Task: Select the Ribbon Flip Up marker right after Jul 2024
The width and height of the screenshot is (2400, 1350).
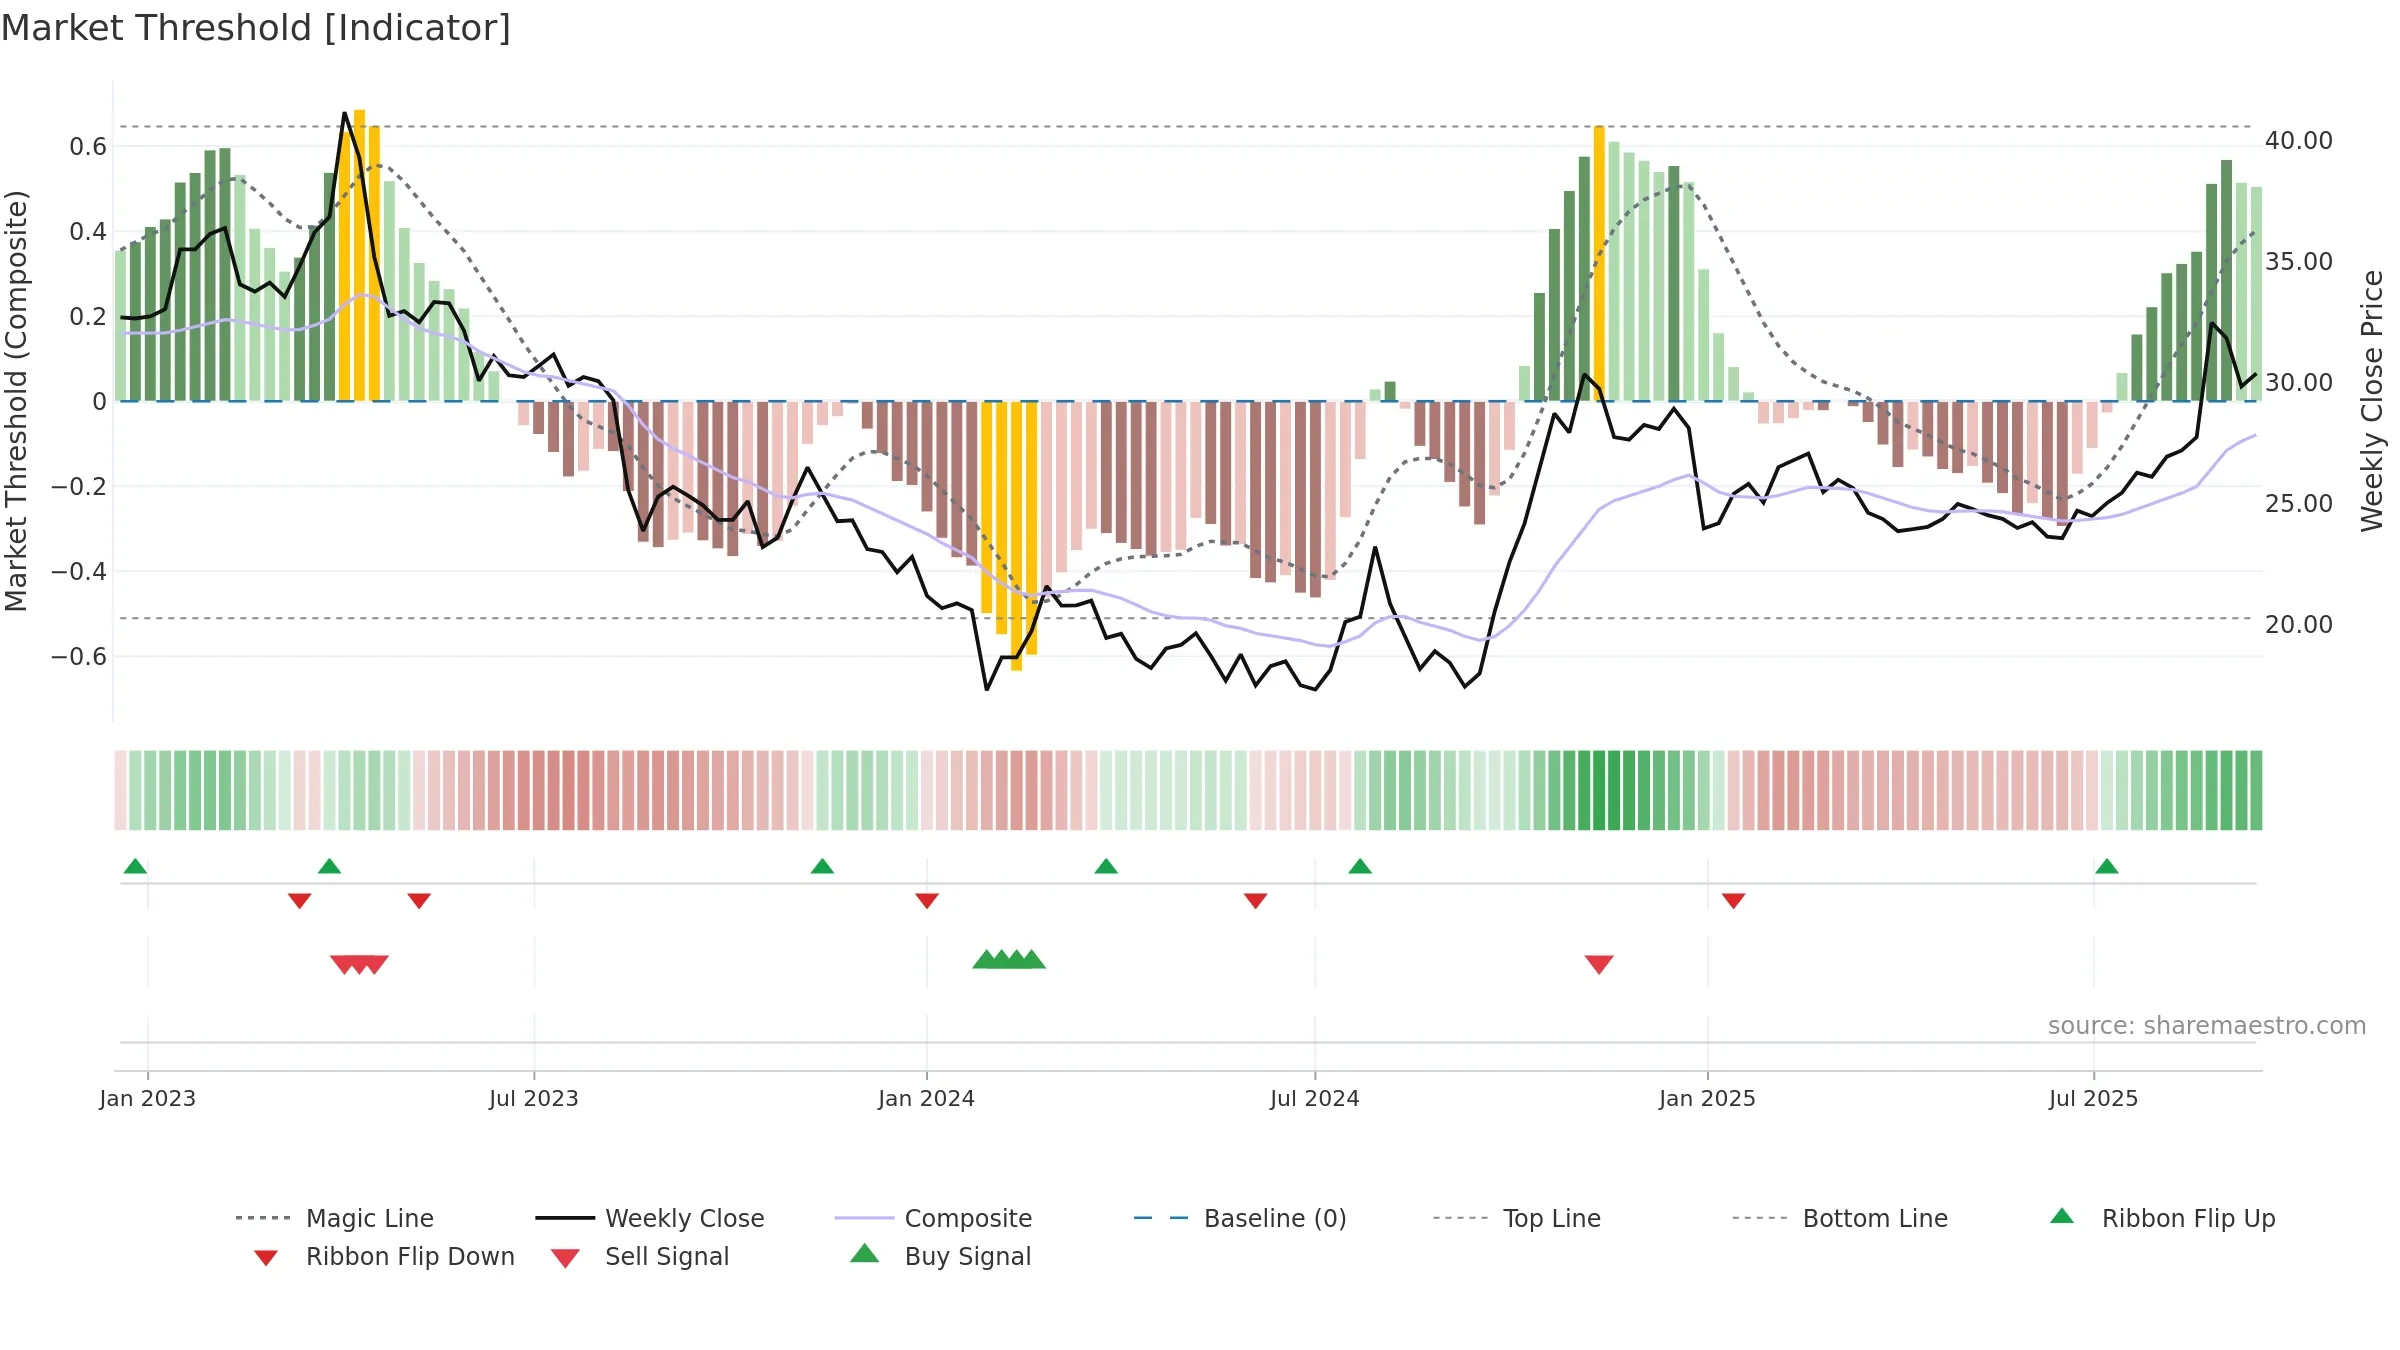Action: (x=1360, y=866)
